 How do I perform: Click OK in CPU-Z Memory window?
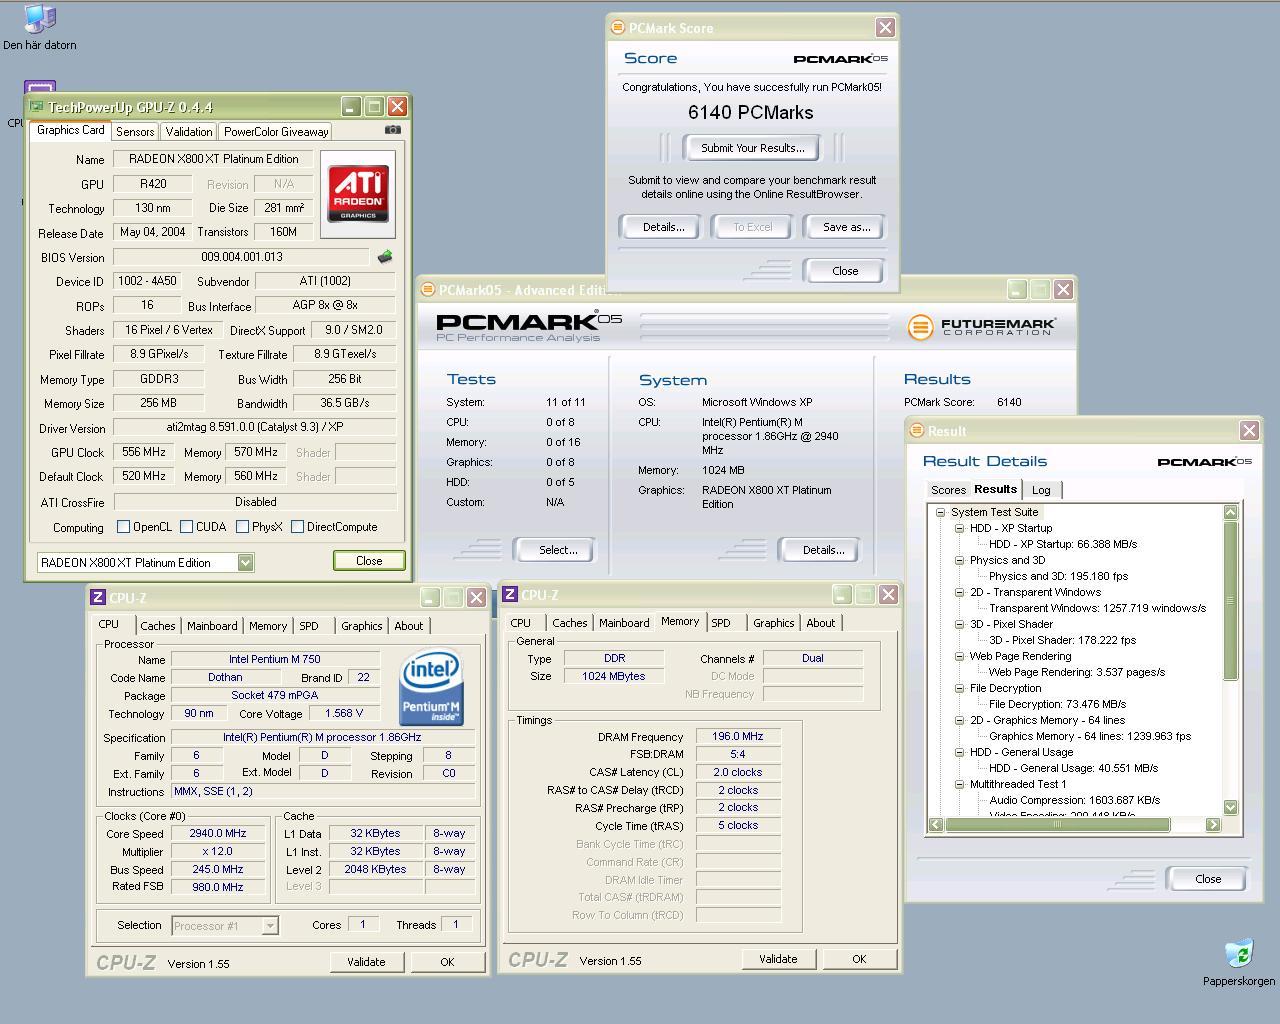[x=859, y=959]
